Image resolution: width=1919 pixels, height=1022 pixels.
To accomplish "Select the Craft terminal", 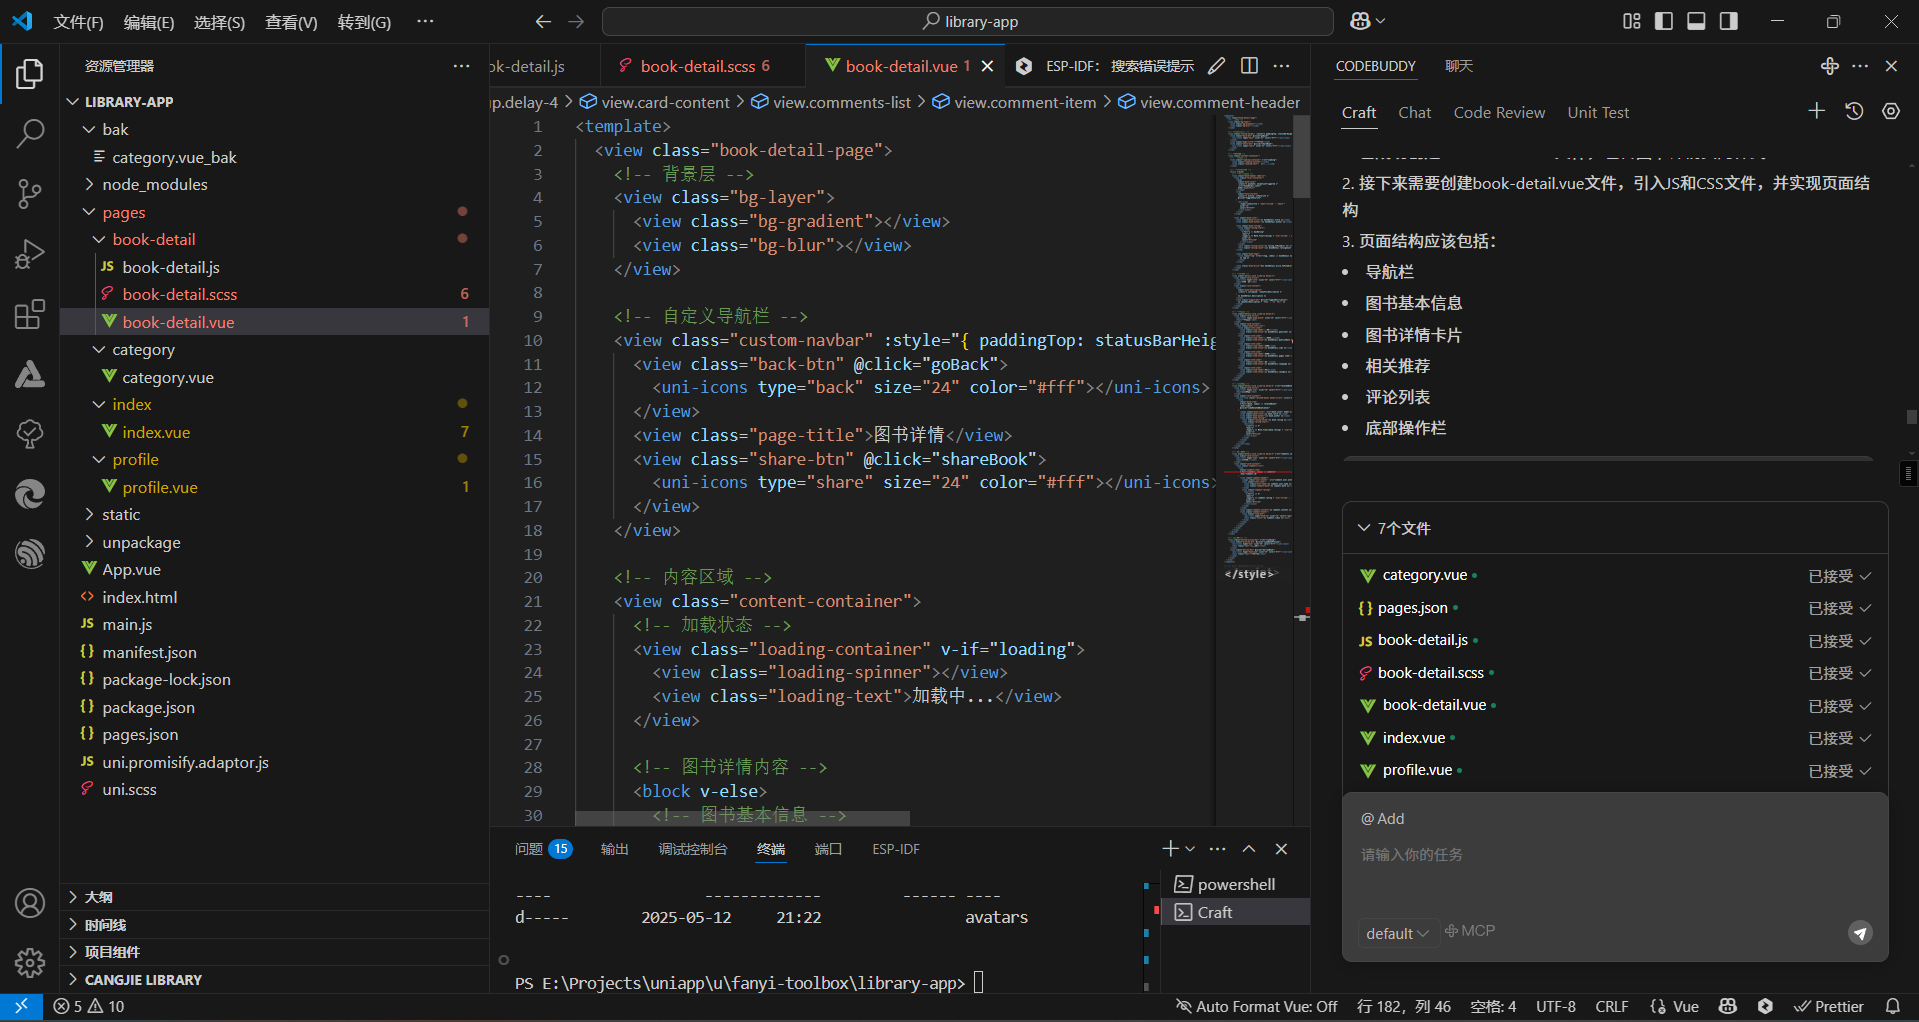I will click(x=1235, y=912).
